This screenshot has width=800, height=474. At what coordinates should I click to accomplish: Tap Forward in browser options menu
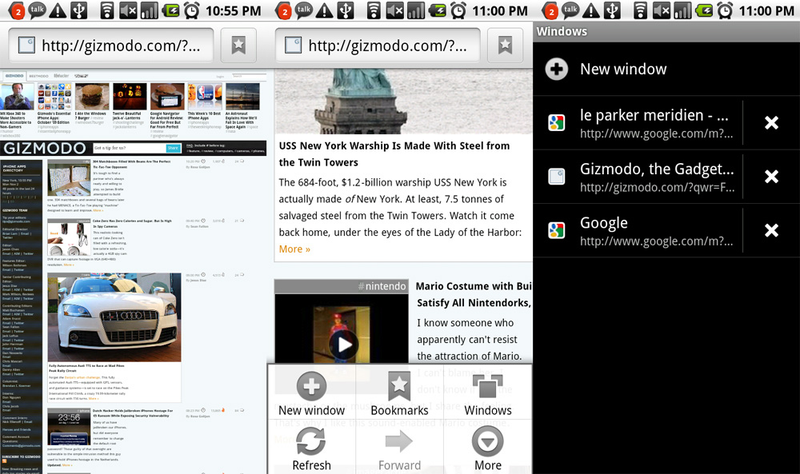(x=399, y=448)
